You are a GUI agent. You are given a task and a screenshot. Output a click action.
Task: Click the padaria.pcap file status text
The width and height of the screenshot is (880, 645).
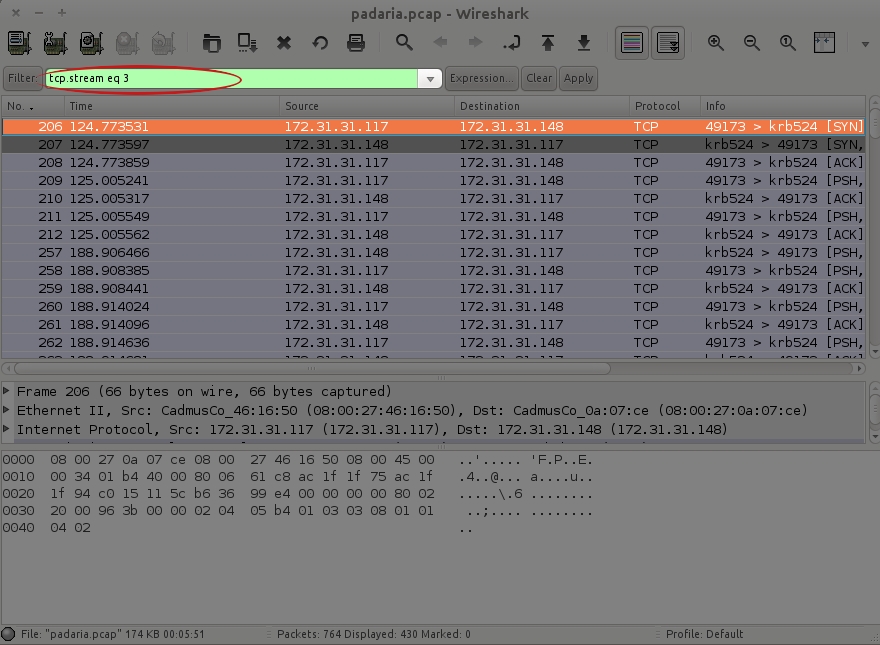[113, 634]
